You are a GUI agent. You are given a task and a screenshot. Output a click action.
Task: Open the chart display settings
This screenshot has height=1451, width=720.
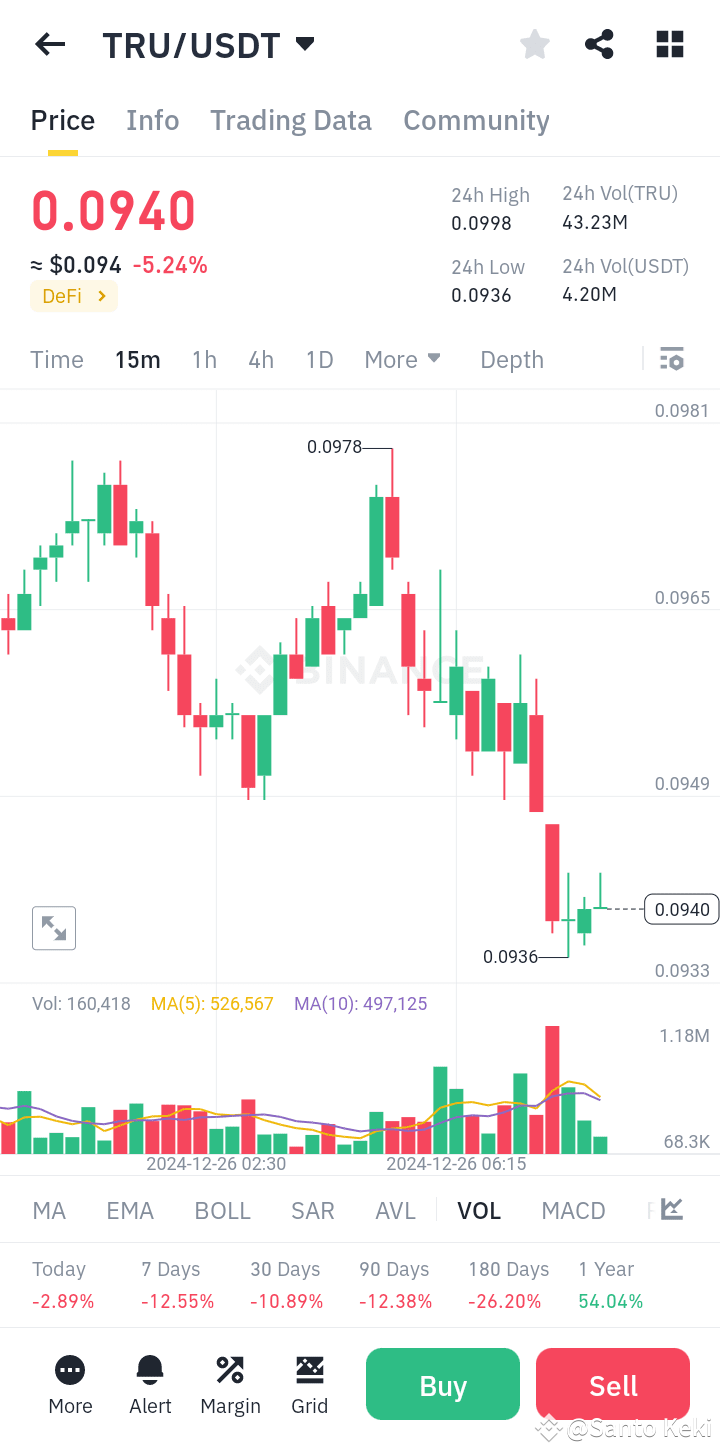tap(671, 358)
